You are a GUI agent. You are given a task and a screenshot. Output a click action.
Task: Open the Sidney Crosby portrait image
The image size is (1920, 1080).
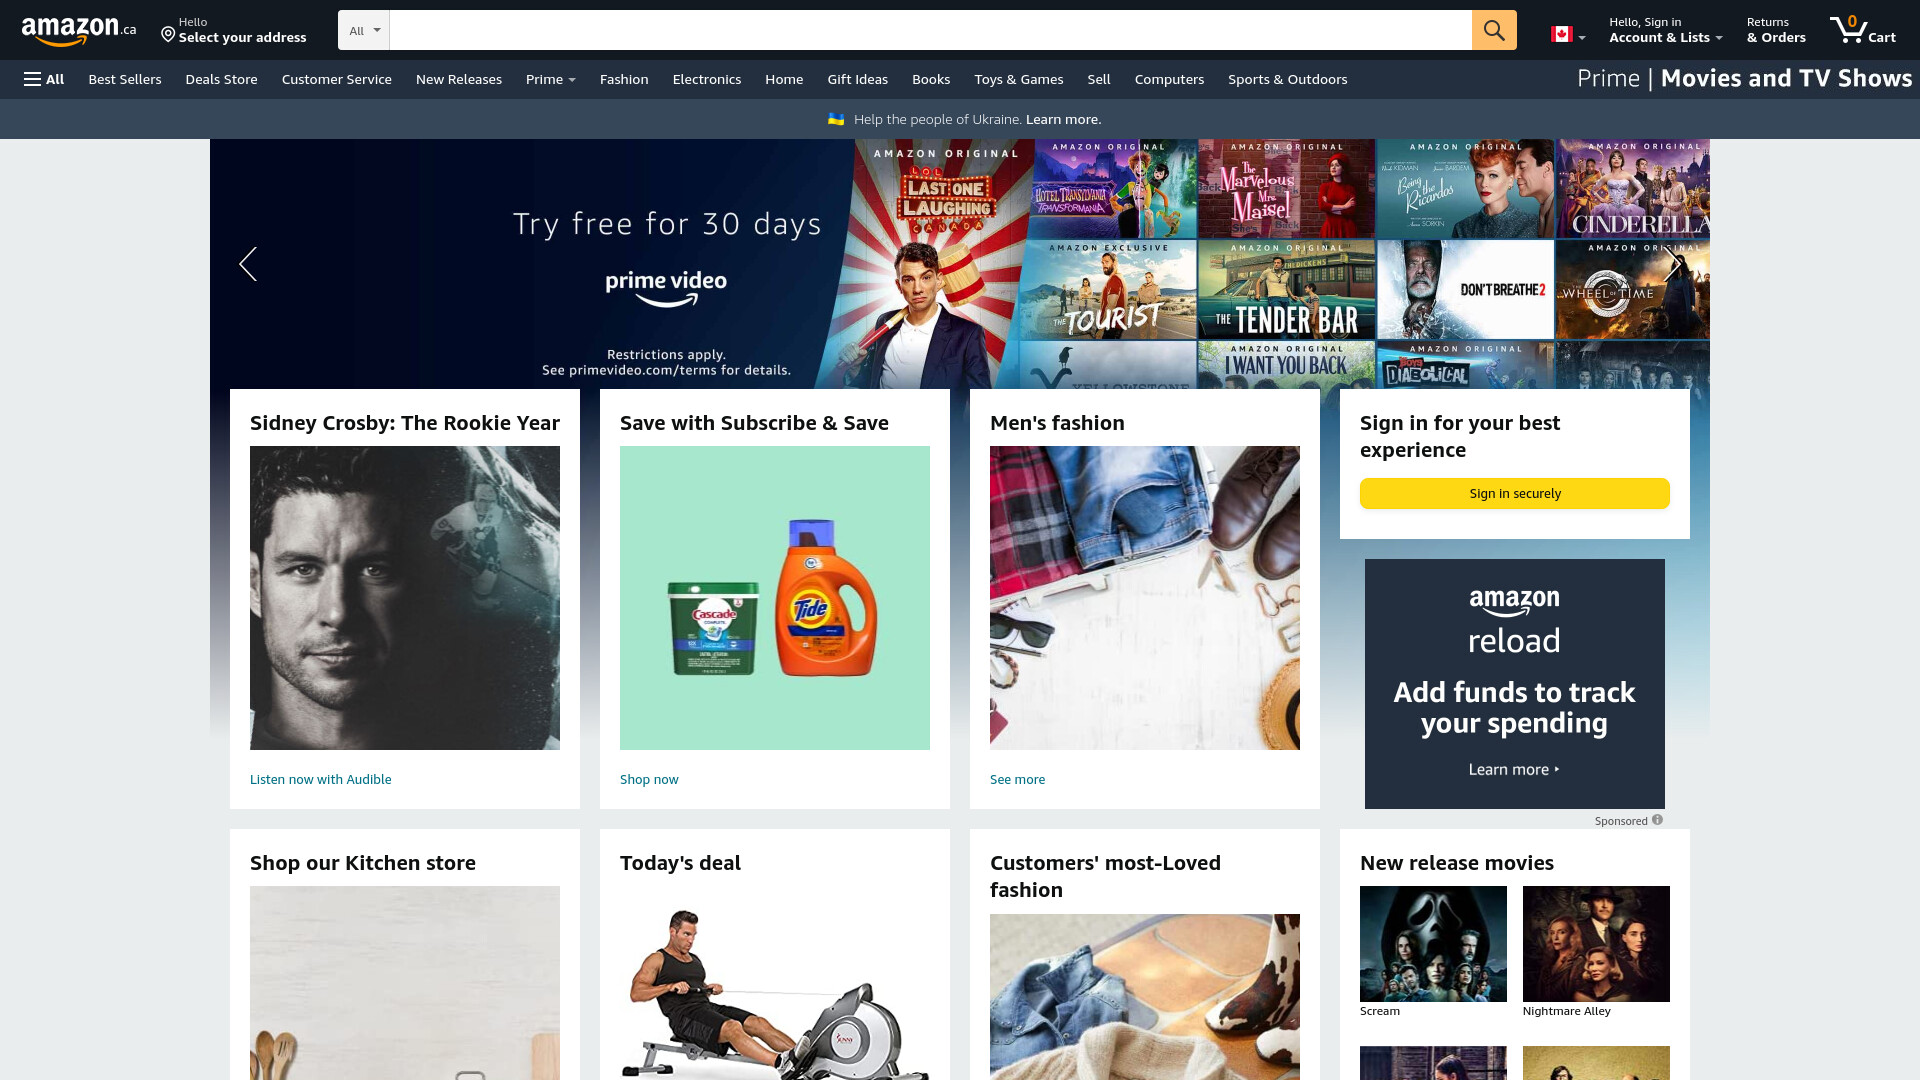tap(405, 598)
